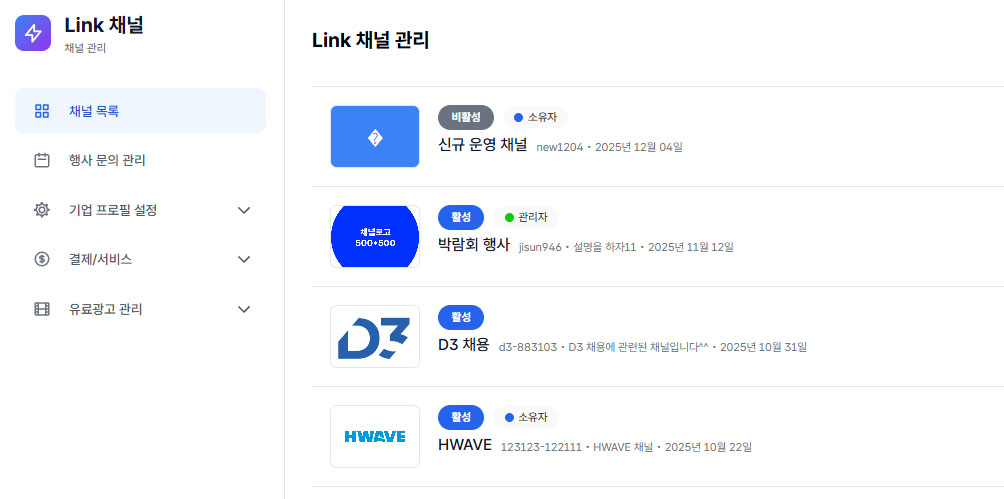Click the grid icon beside 채널 목록
The width and height of the screenshot is (1004, 499).
point(42,111)
